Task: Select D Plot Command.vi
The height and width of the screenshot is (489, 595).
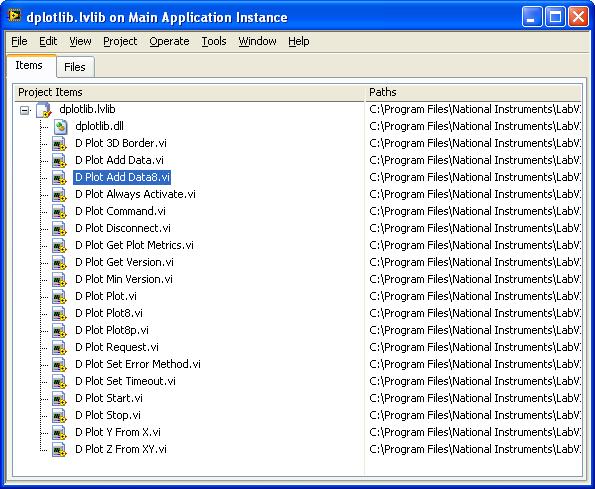Action: tap(120, 211)
